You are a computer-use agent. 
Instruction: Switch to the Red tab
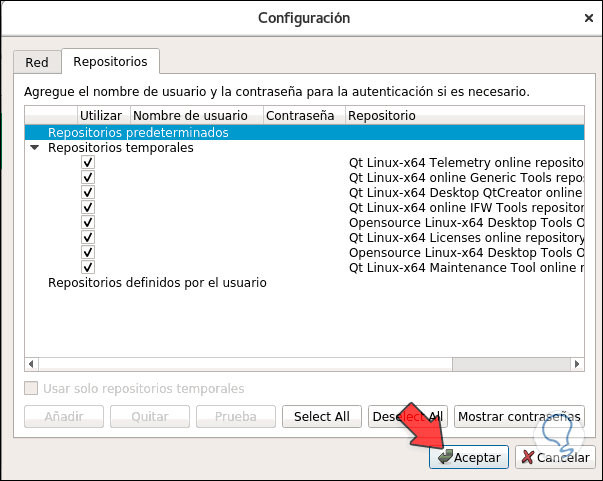click(37, 62)
